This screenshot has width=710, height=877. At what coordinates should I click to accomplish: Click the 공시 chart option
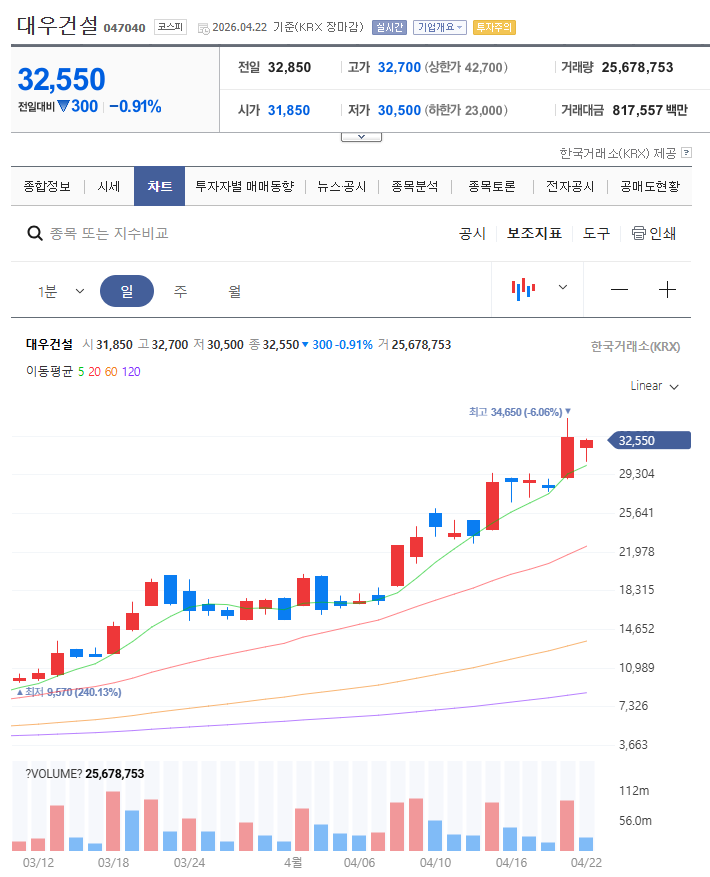[x=472, y=233]
